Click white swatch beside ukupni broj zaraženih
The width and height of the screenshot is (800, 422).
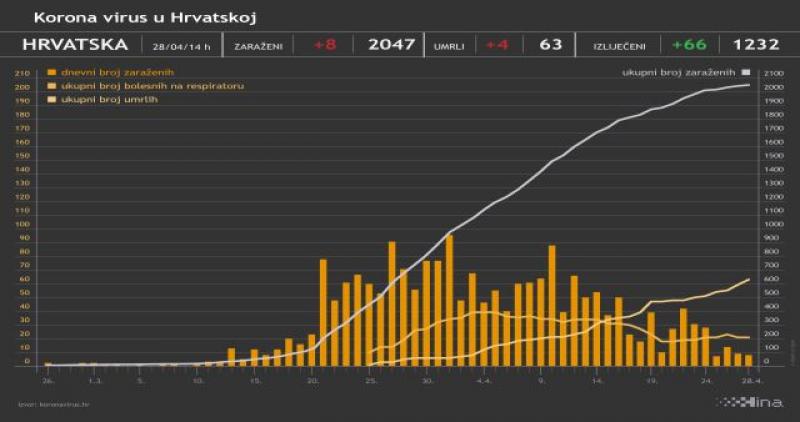[743, 74]
